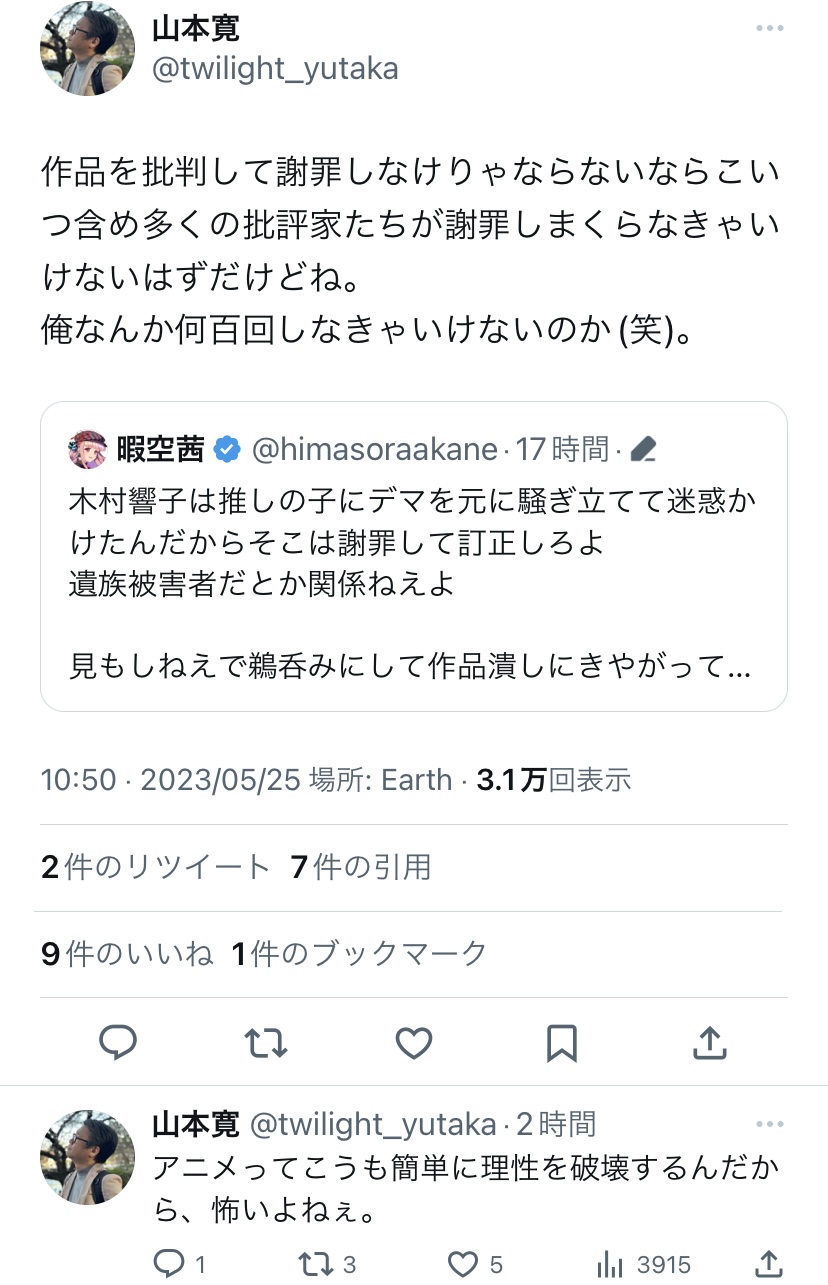View the 7件の引用 quotes list
The image size is (828, 1285).
point(361,867)
